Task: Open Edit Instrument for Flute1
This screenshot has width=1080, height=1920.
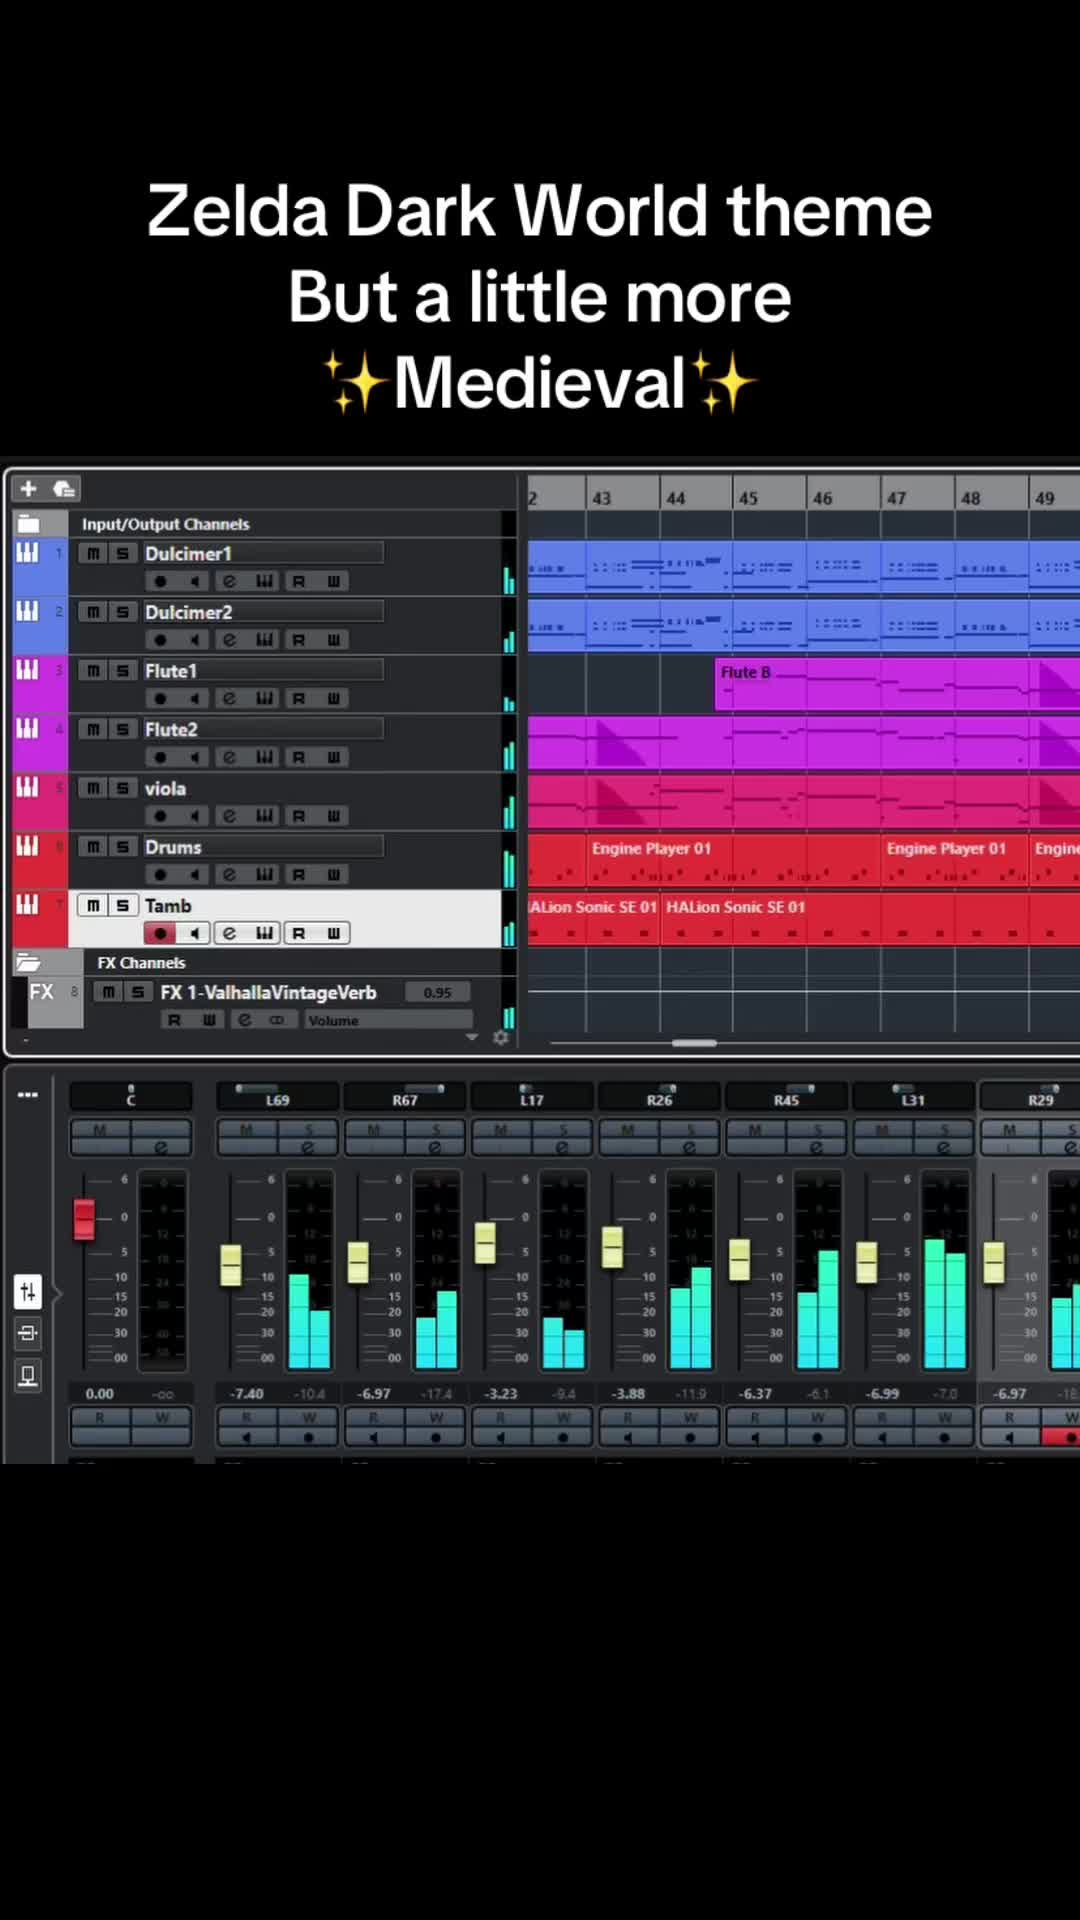Action: [264, 699]
